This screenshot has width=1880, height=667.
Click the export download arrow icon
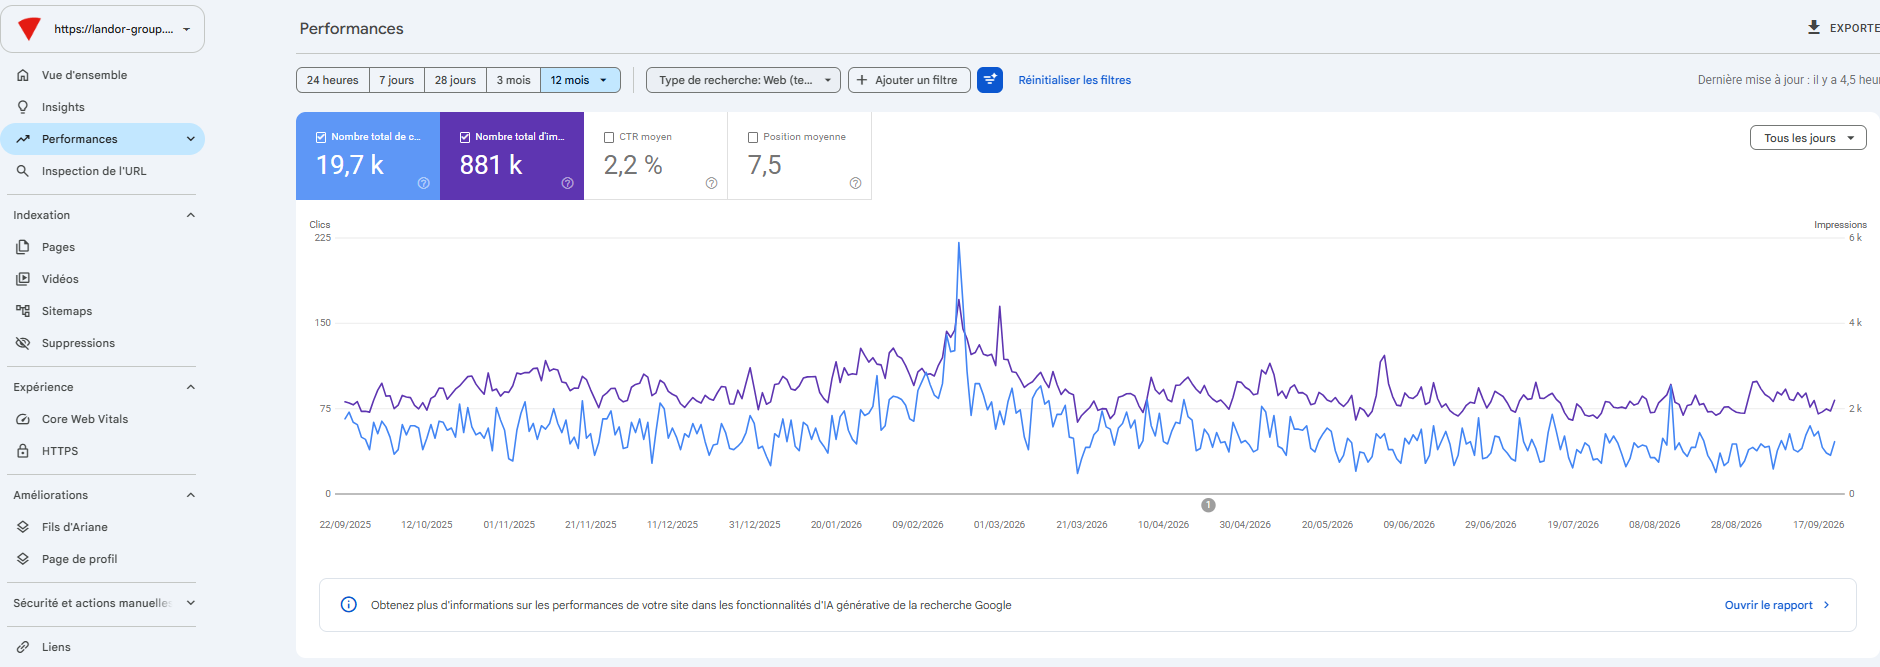[1814, 28]
